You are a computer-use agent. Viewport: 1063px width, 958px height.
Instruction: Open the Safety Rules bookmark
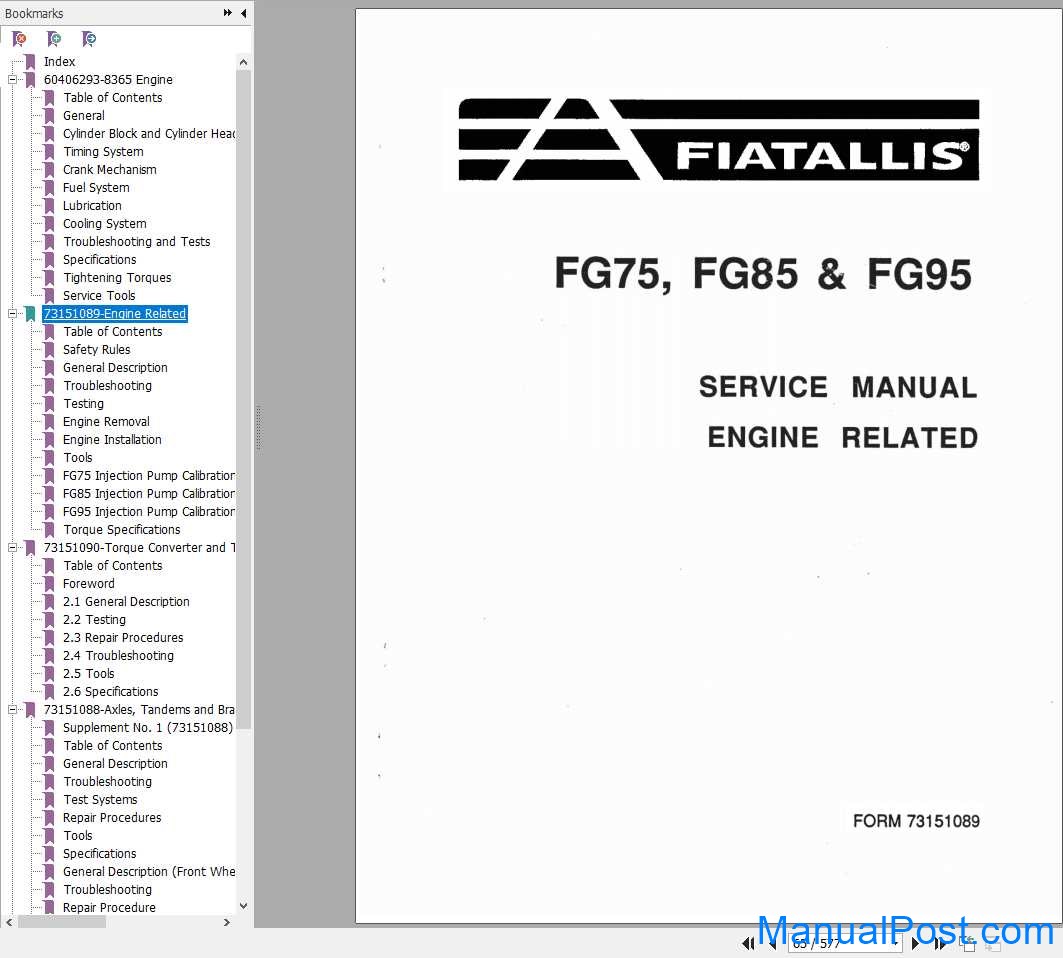(97, 349)
